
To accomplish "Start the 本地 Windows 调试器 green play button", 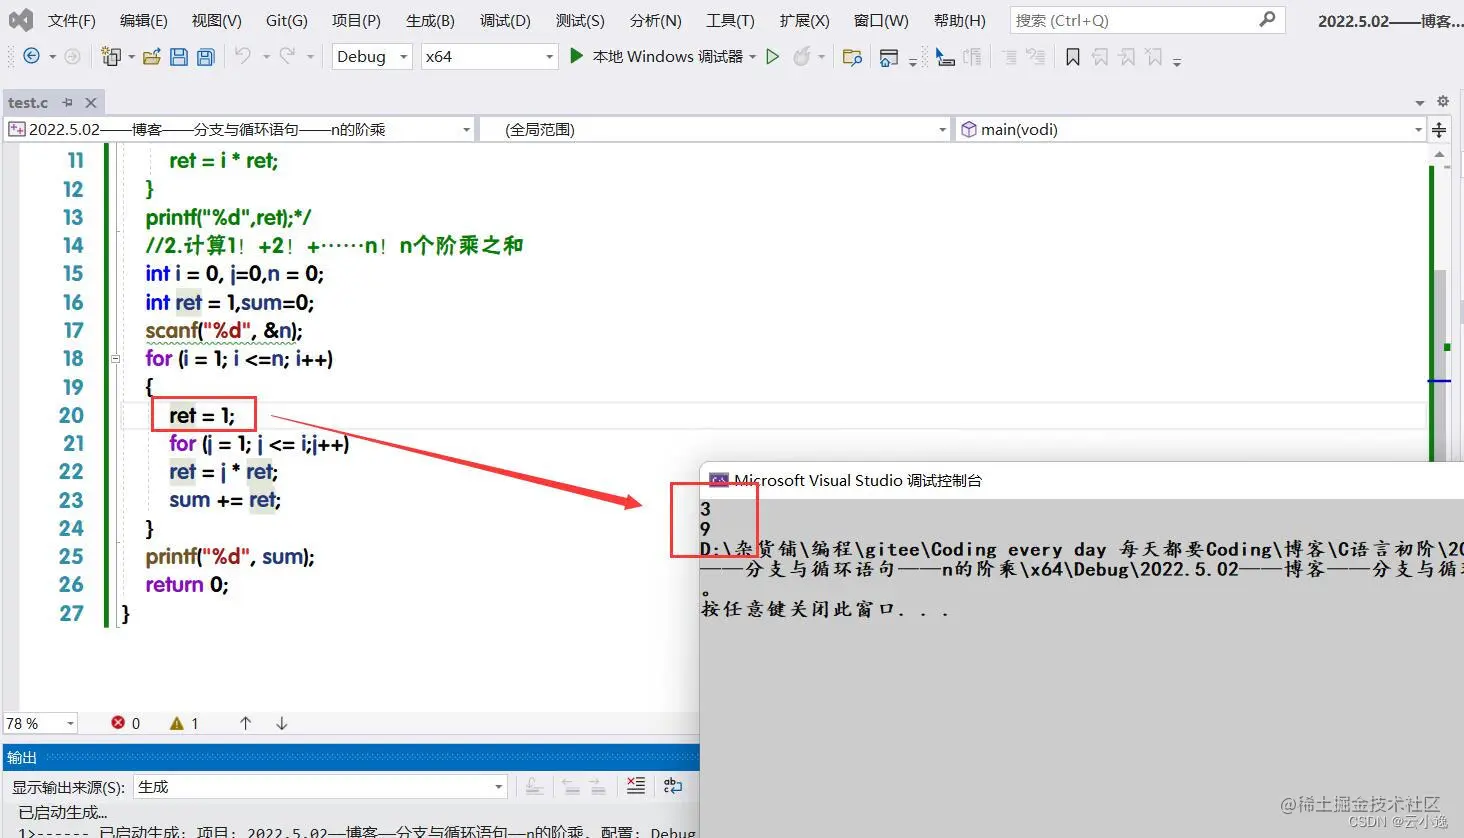I will click(576, 56).
